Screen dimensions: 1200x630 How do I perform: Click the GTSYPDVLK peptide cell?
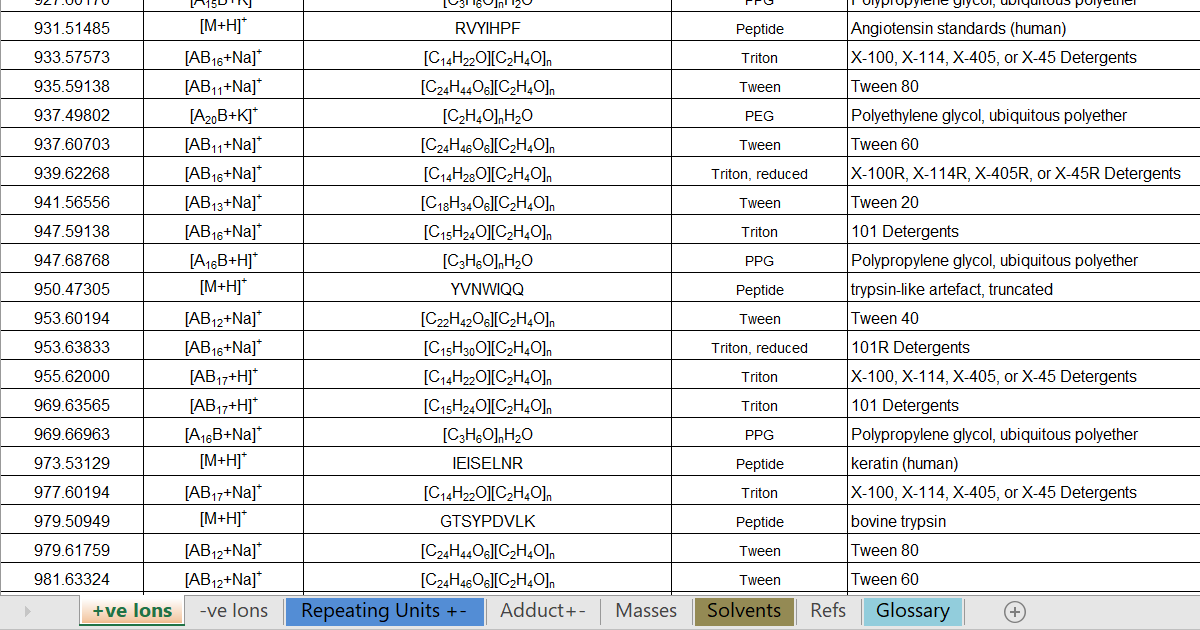(486, 521)
